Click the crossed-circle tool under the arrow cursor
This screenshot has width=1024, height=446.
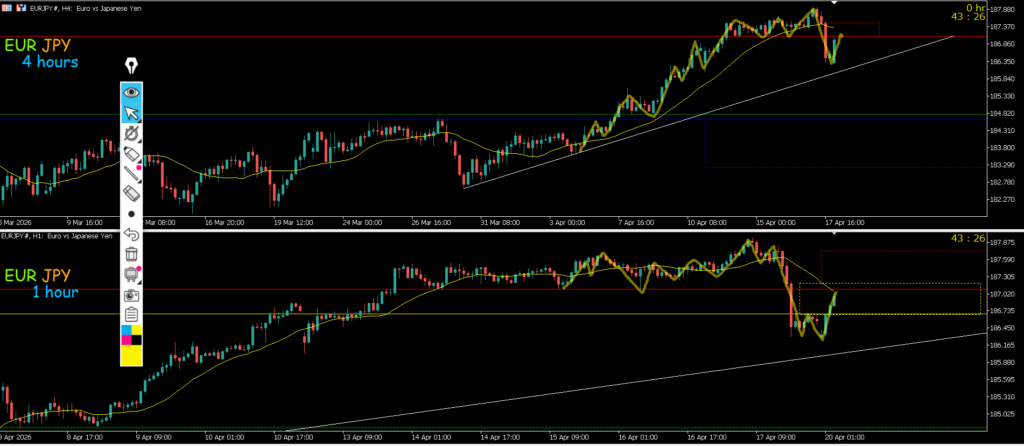[x=132, y=134]
